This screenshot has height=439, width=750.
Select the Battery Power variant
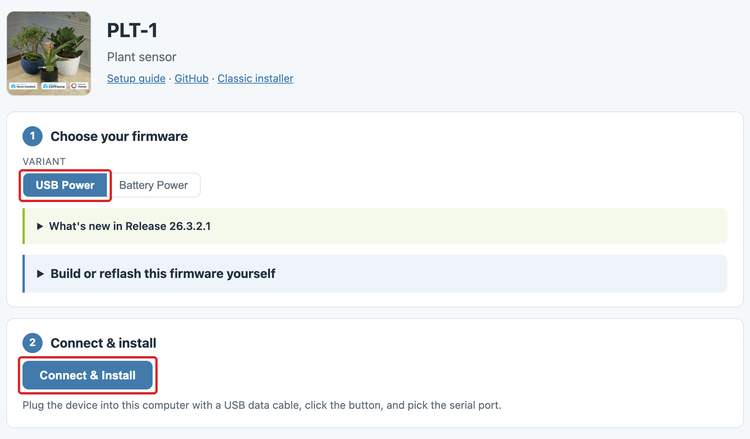click(154, 185)
